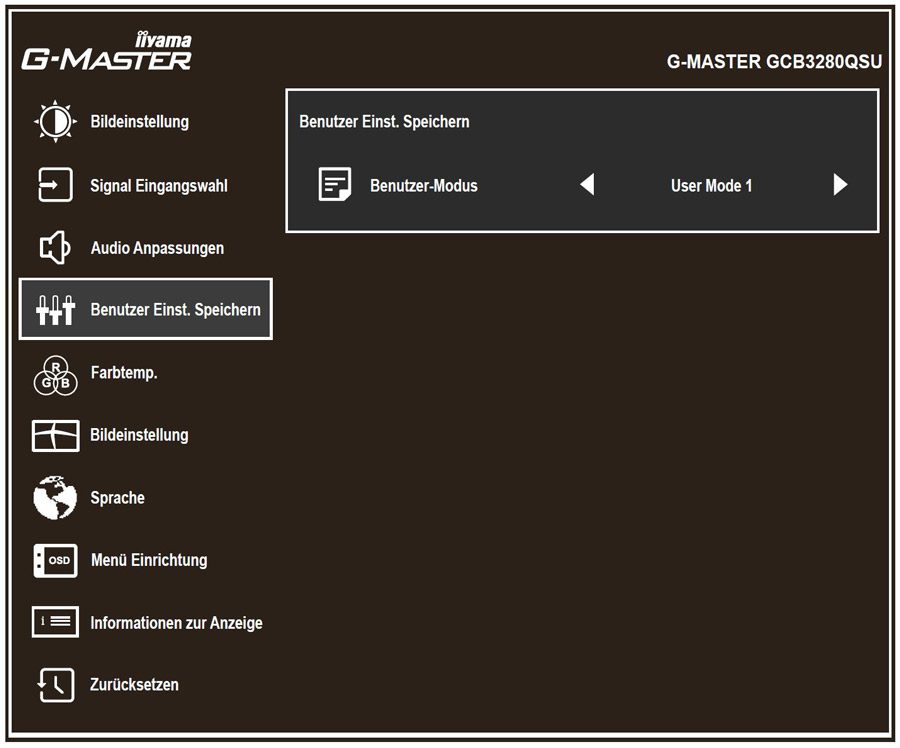This screenshot has height=748, width=900.
Task: Choose Zurücksetzen to reset settings
Action: click(x=134, y=684)
